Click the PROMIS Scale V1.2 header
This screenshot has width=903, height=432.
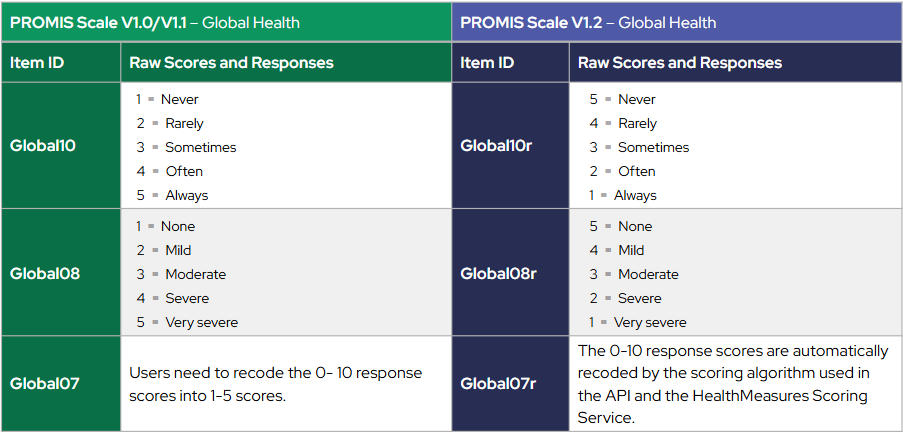click(588, 22)
